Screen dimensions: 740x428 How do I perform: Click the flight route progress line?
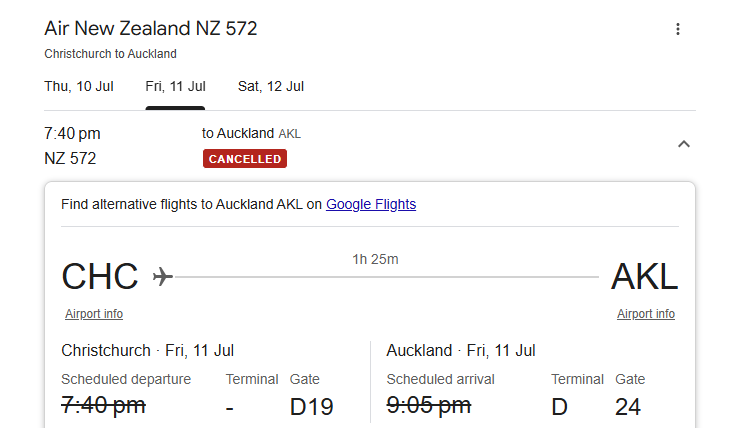point(387,277)
